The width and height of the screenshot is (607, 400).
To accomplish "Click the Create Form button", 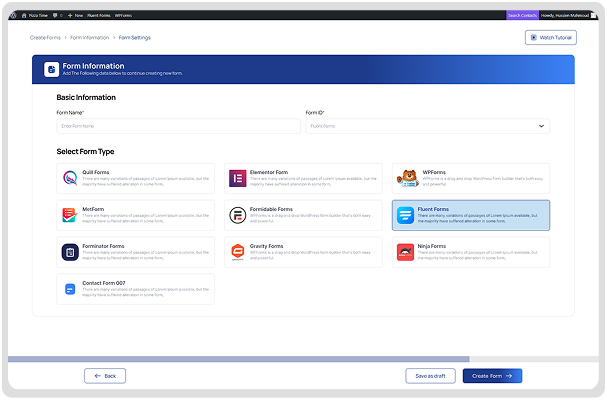I will click(x=492, y=376).
